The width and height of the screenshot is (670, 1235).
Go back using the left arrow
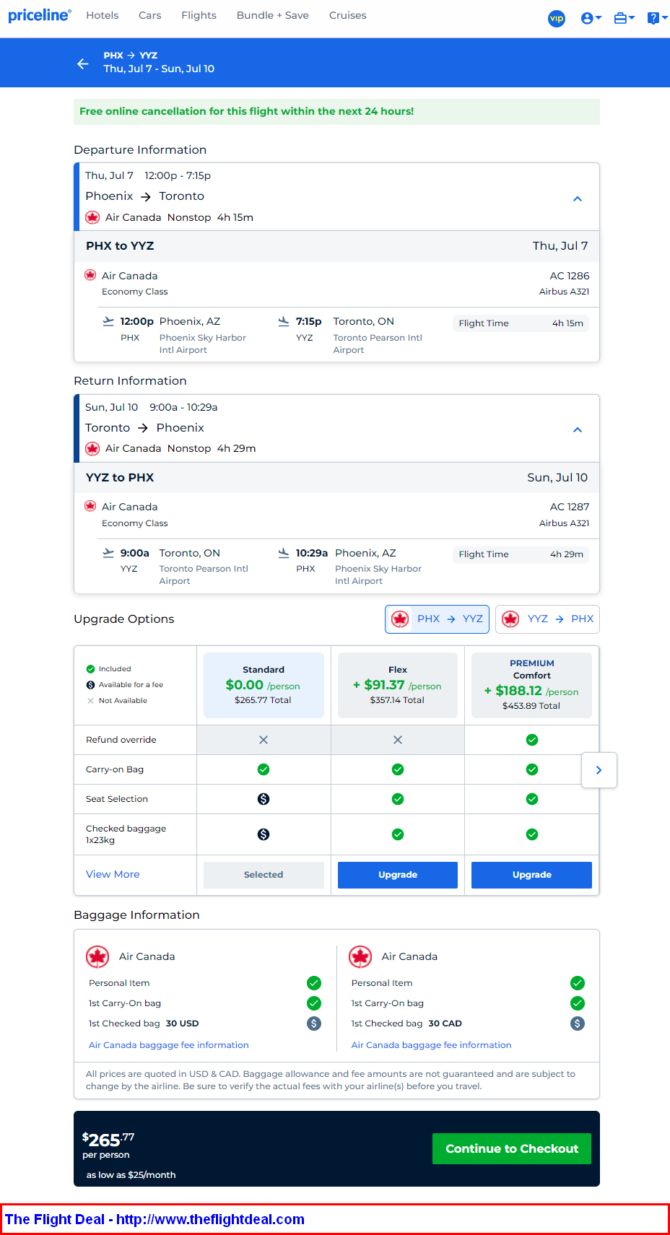tap(83, 63)
